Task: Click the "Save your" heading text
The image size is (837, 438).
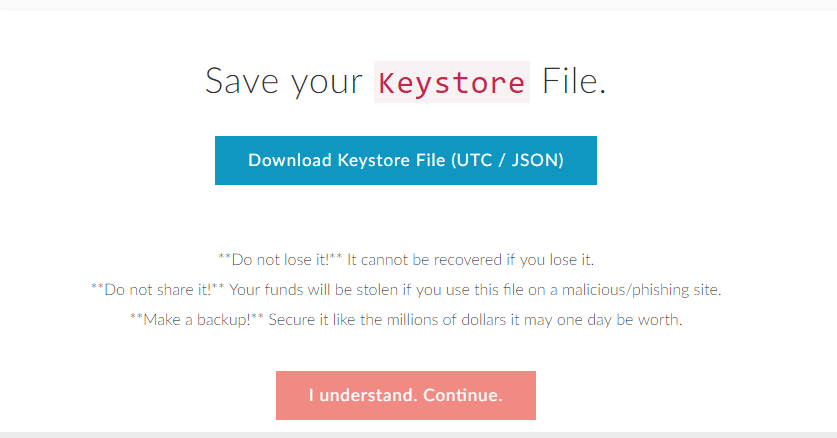Action: (284, 82)
